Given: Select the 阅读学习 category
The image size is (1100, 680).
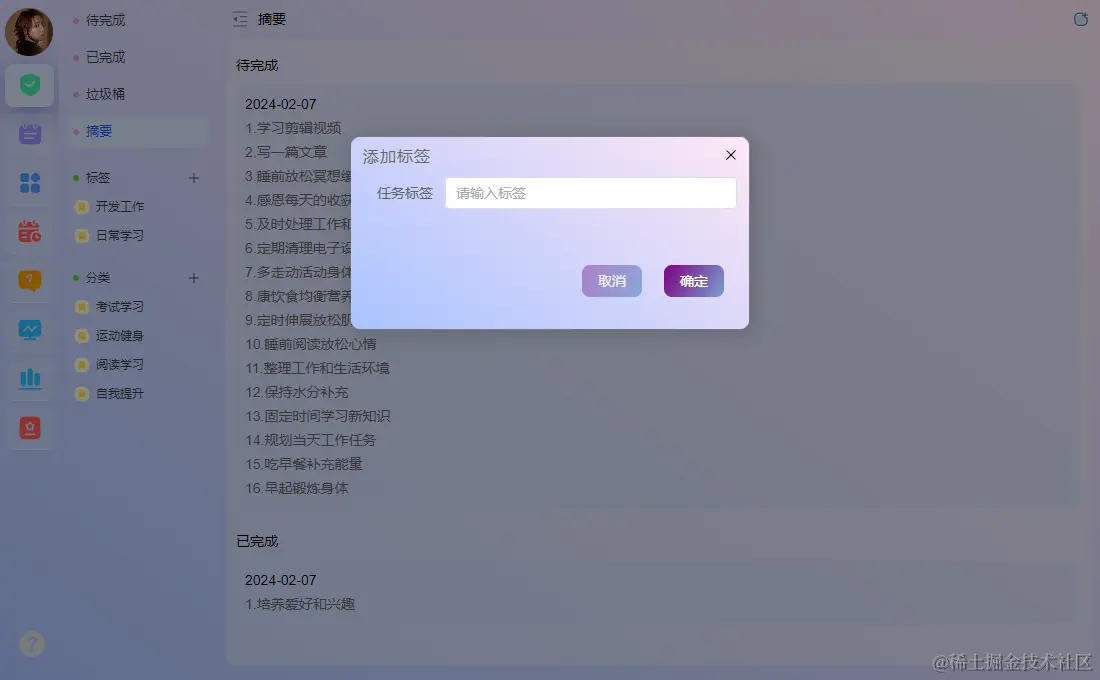Looking at the screenshot, I should tap(120, 364).
